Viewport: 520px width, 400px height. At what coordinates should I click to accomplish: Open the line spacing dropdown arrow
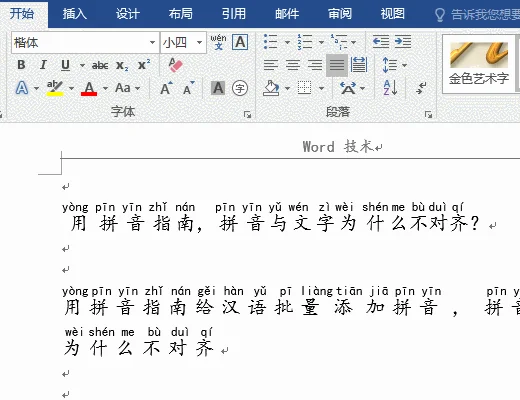(x=404, y=65)
